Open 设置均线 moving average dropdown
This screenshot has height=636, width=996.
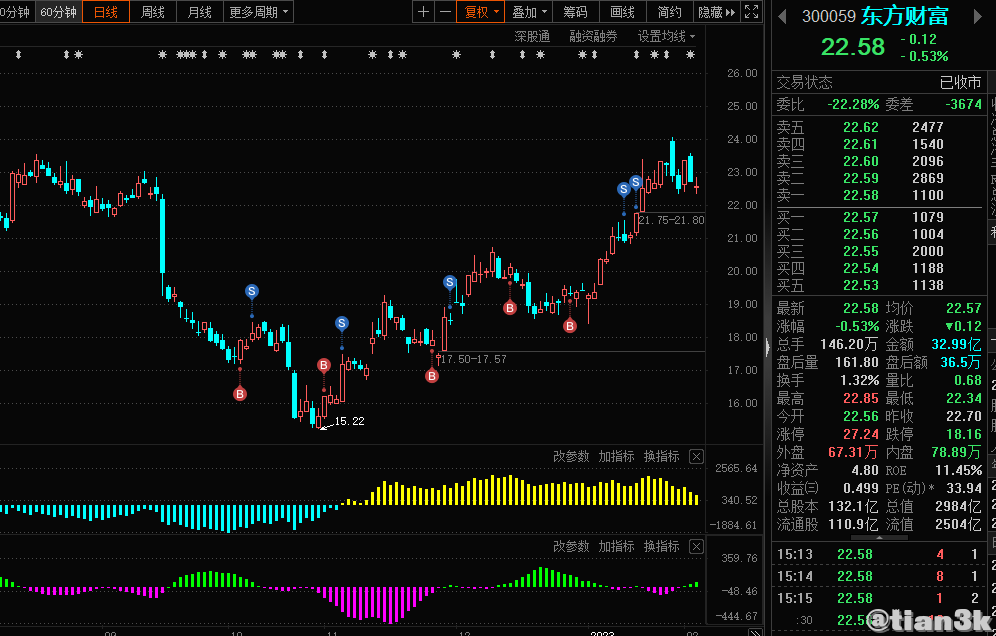click(666, 36)
